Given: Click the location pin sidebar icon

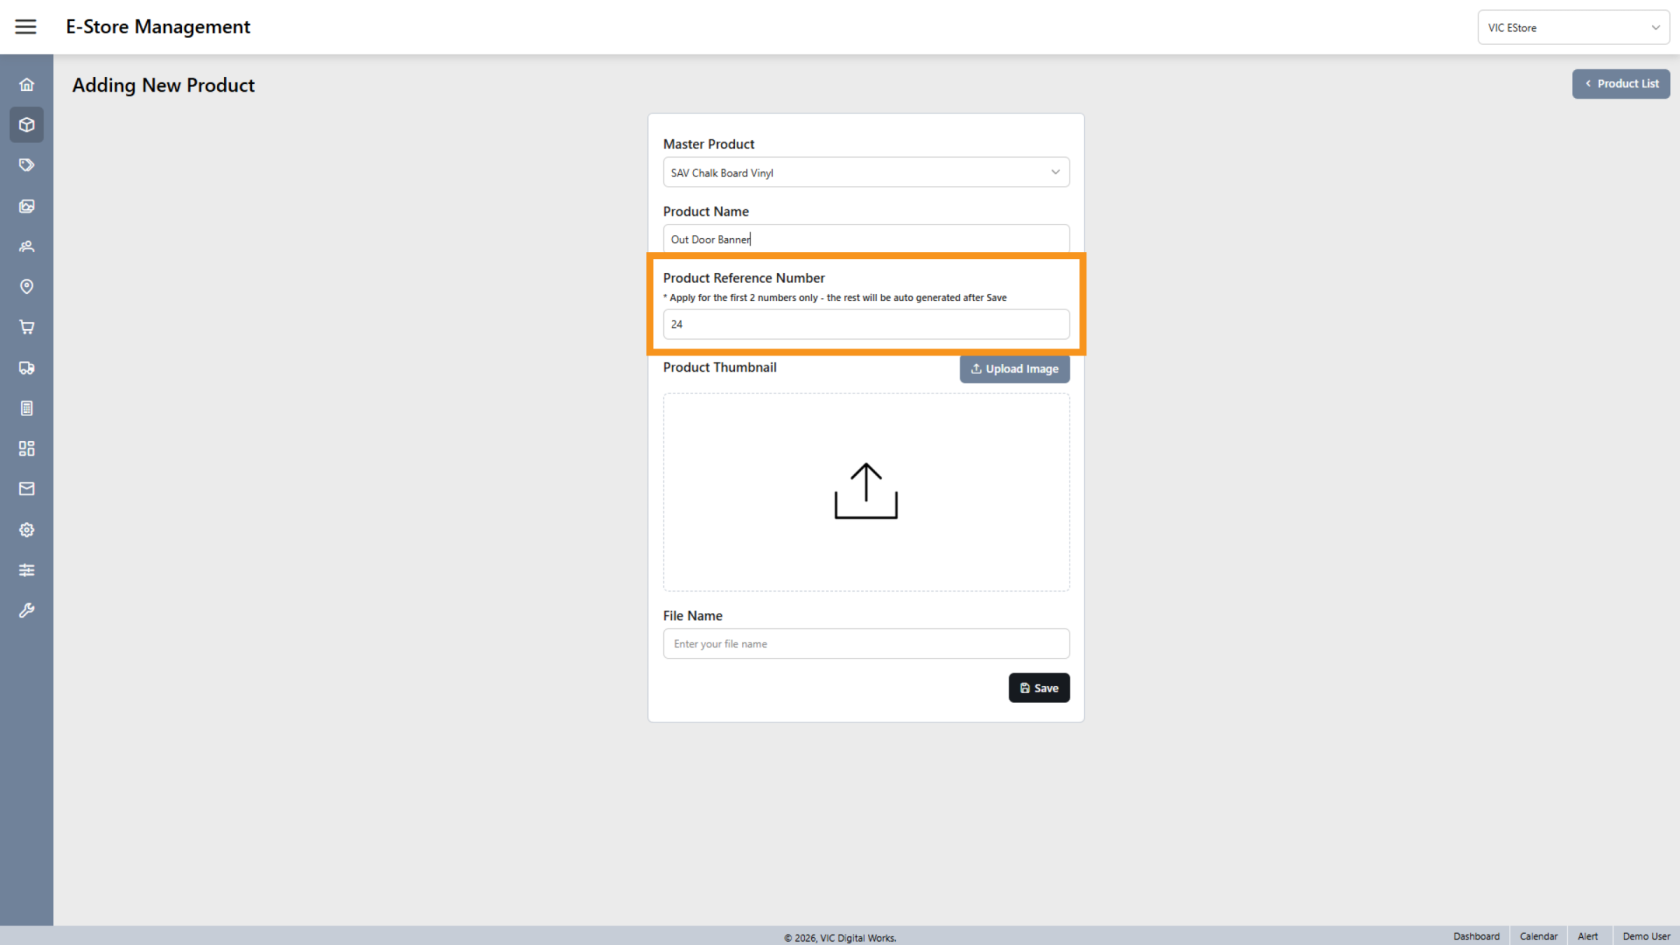Looking at the screenshot, I should pyautogui.click(x=27, y=287).
